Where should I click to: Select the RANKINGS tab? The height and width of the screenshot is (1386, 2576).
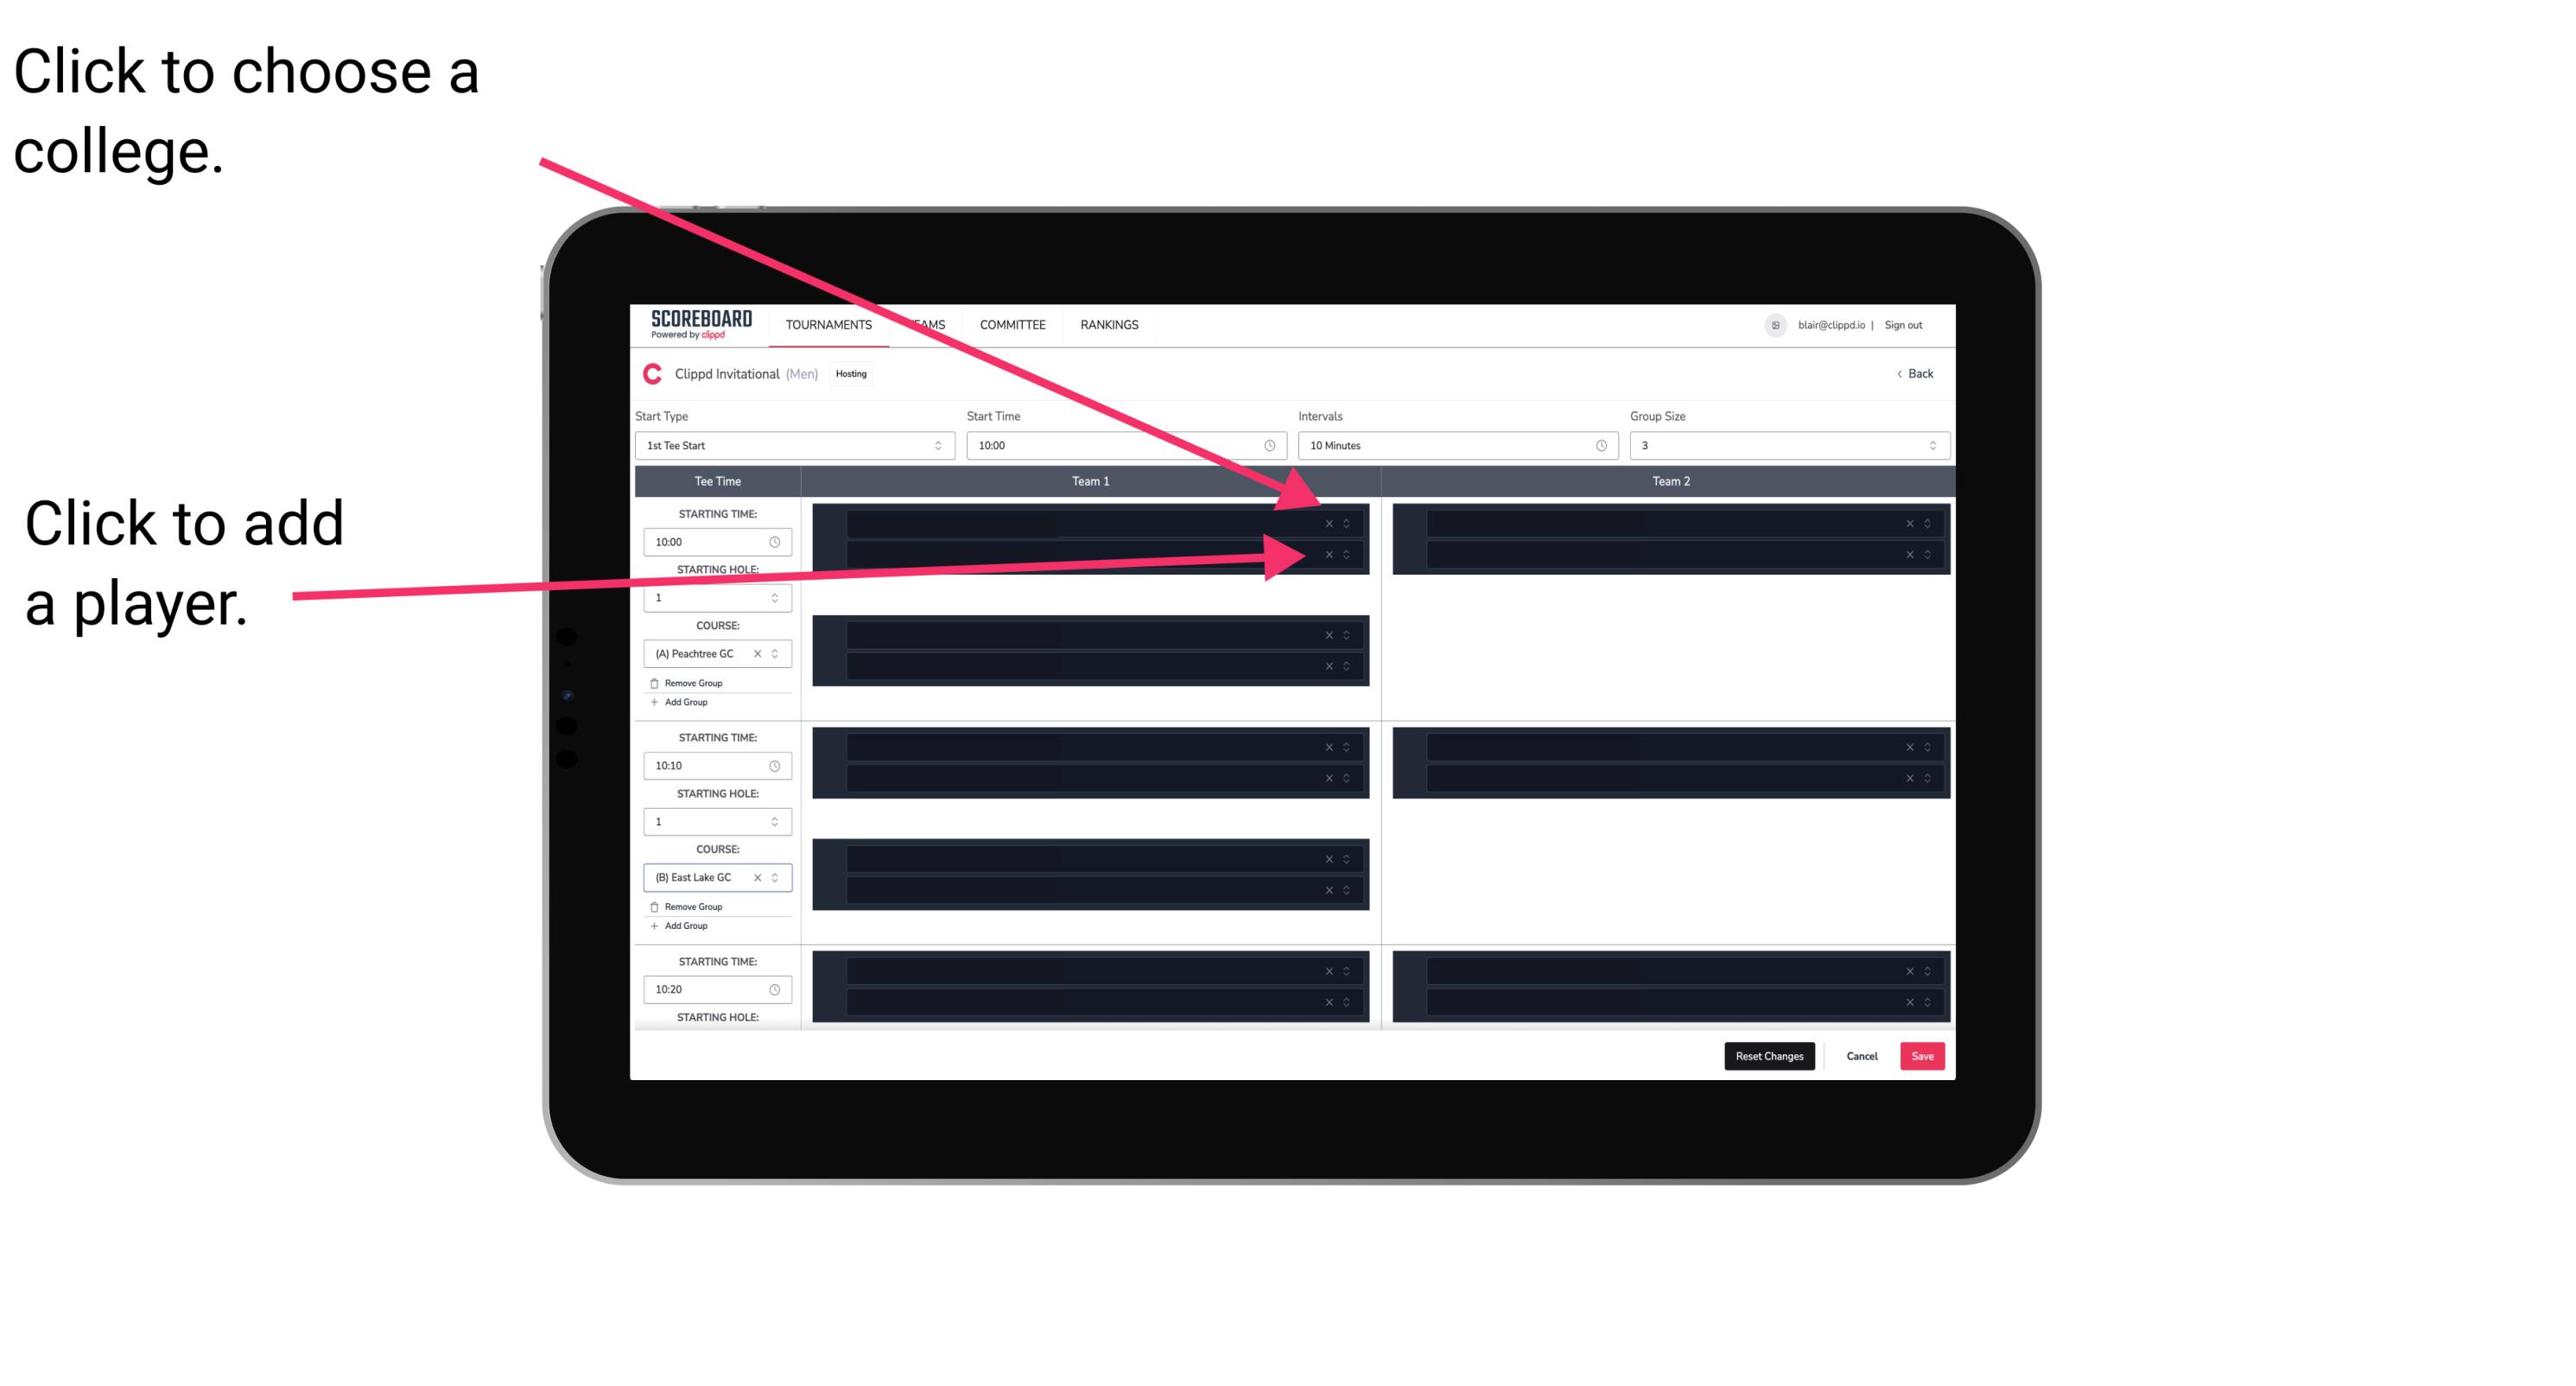click(x=1111, y=326)
